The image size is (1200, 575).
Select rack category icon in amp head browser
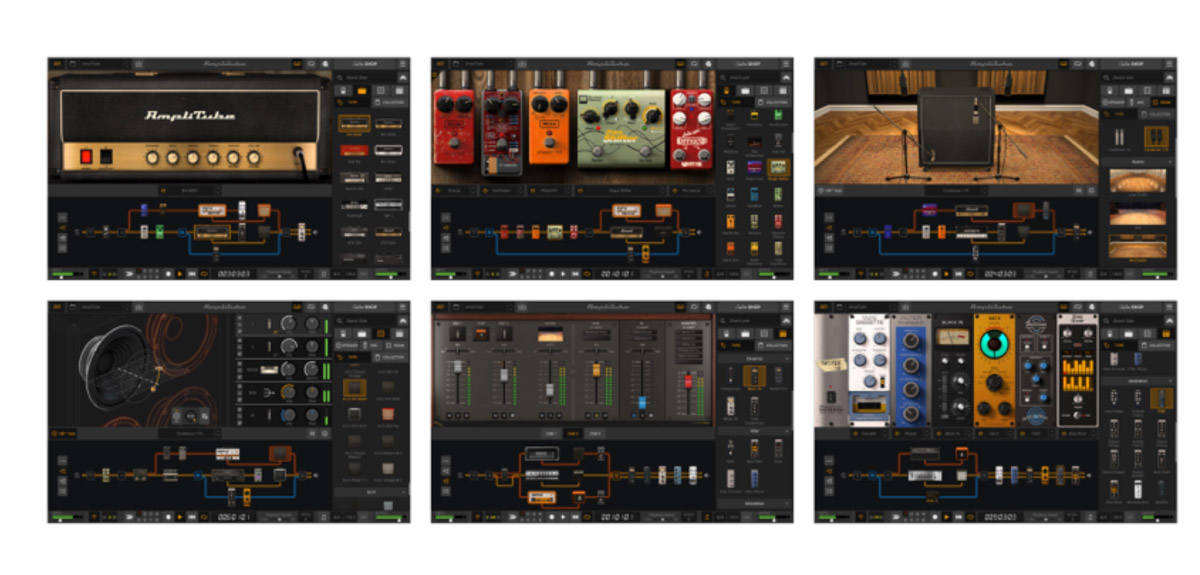click(x=397, y=90)
